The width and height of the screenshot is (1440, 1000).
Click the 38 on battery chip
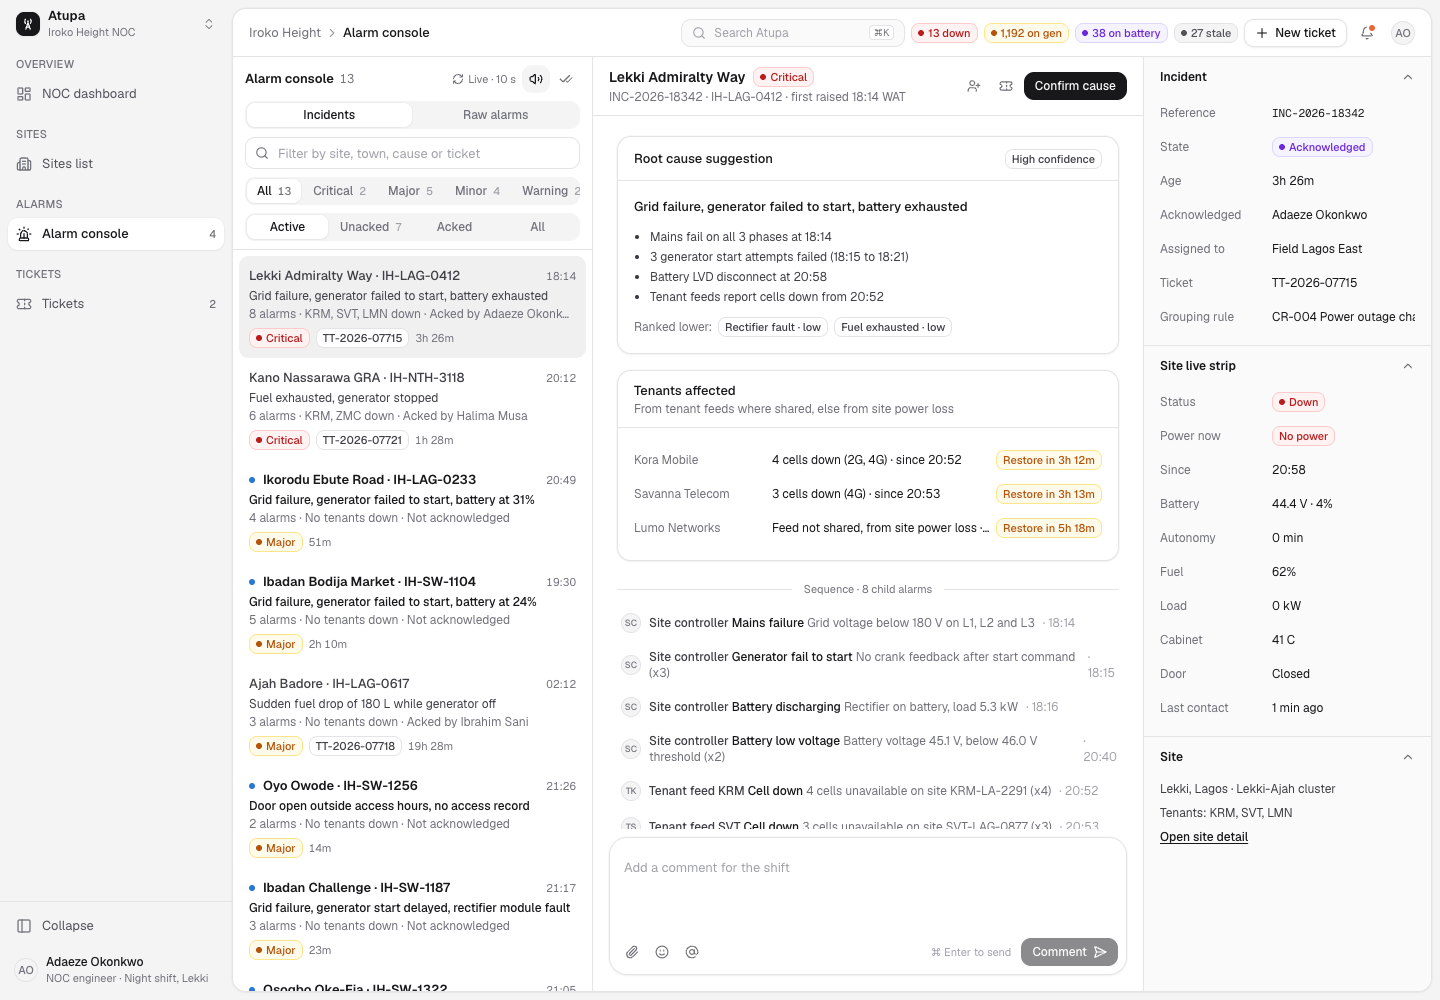click(x=1121, y=33)
